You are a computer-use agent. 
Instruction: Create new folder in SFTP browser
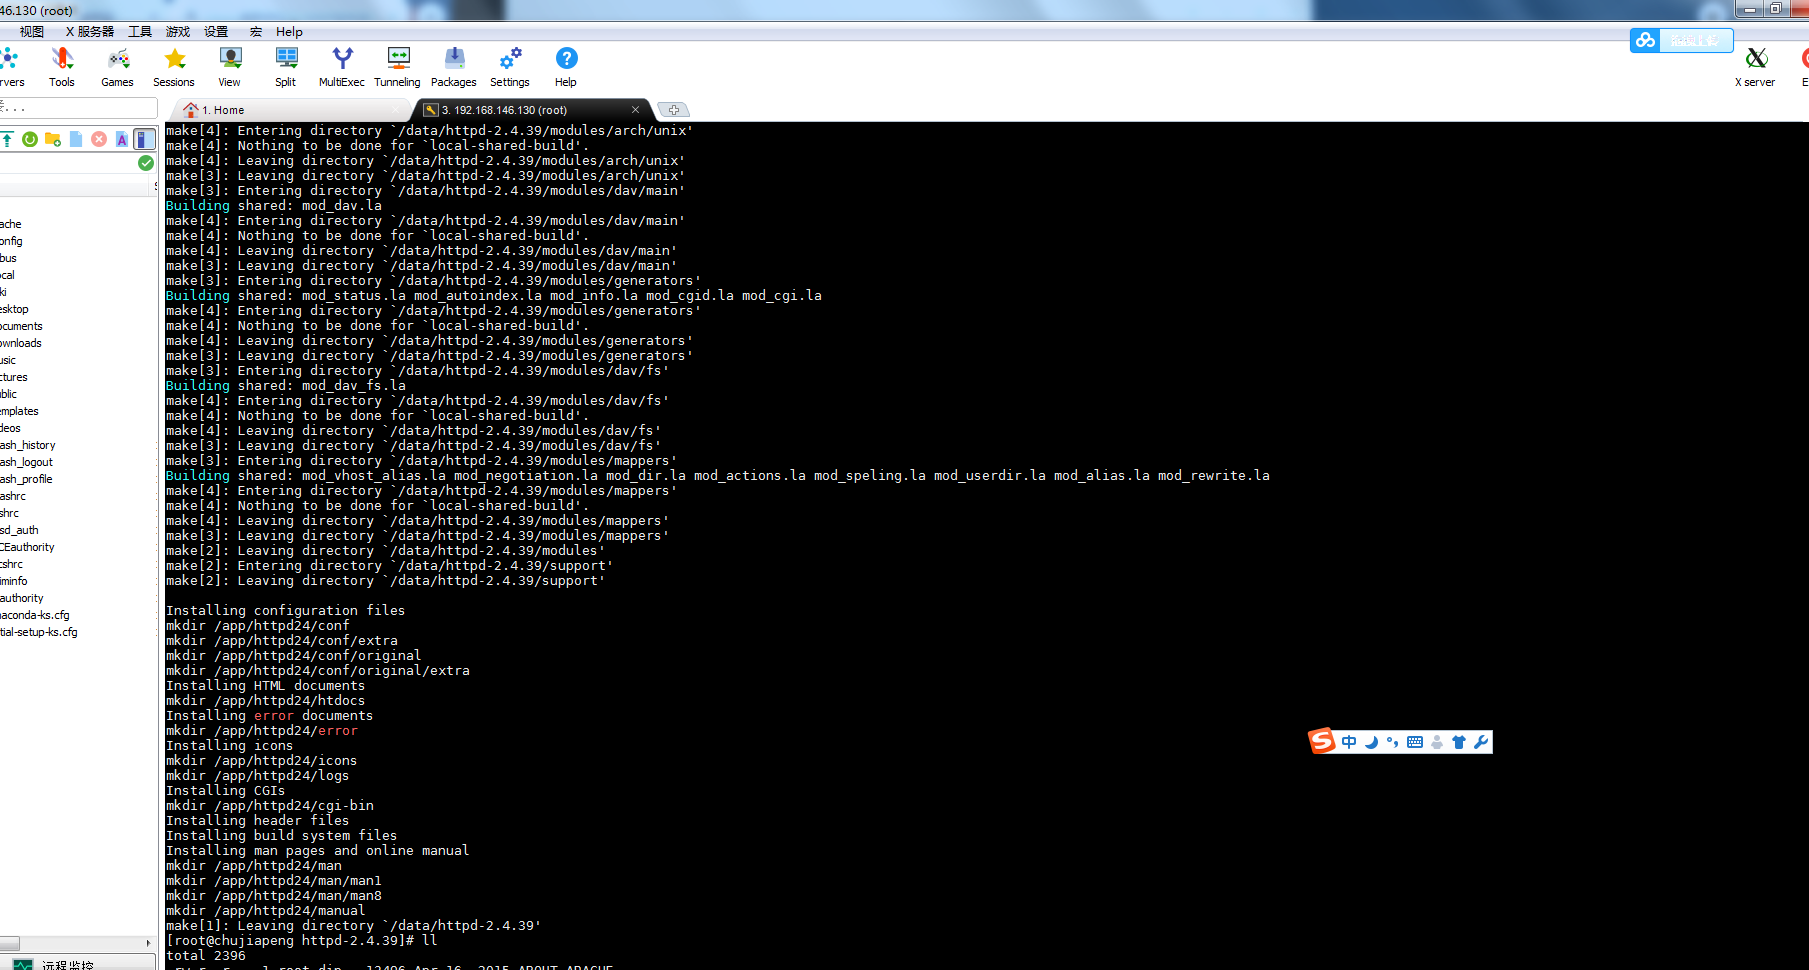click(53, 139)
